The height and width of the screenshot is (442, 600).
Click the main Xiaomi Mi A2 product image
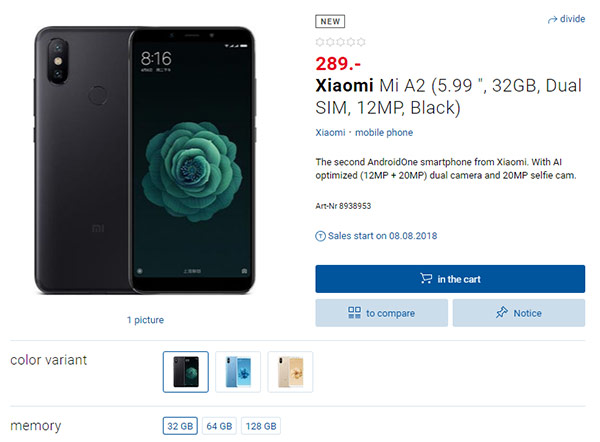(145, 160)
